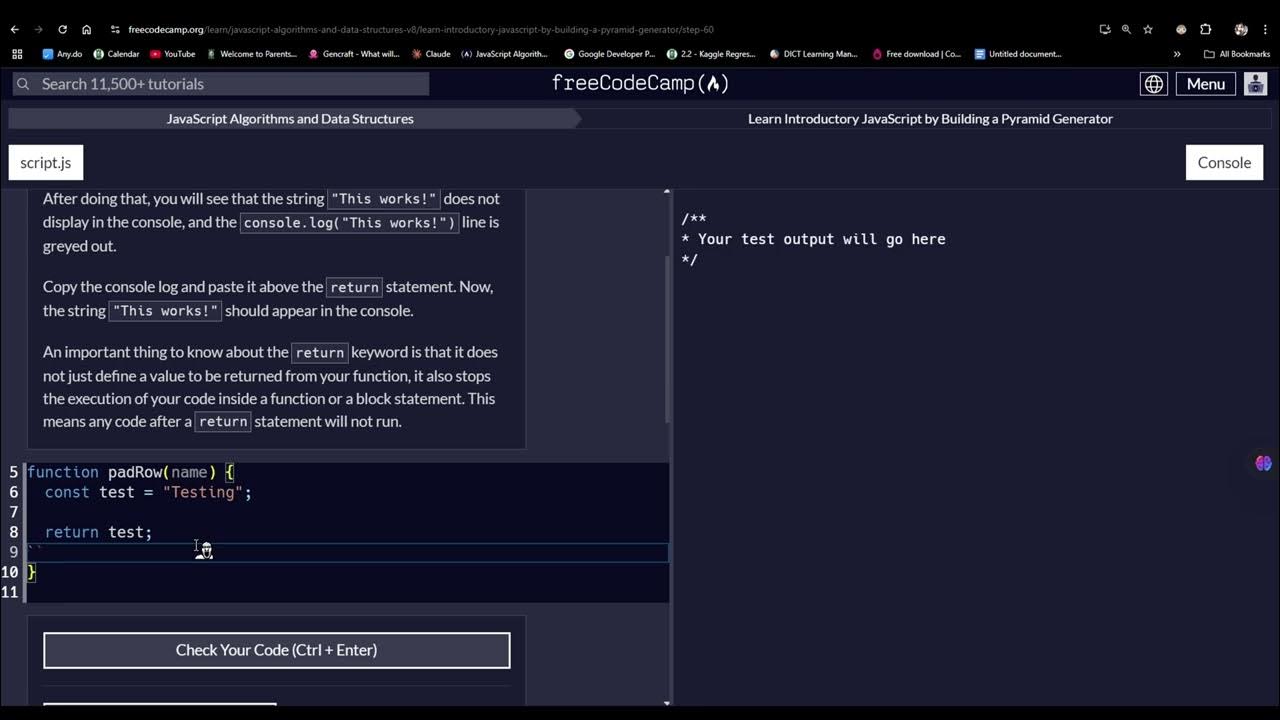Open DICT Learning Management bookmark
The width and height of the screenshot is (1280, 720).
[x=812, y=54]
